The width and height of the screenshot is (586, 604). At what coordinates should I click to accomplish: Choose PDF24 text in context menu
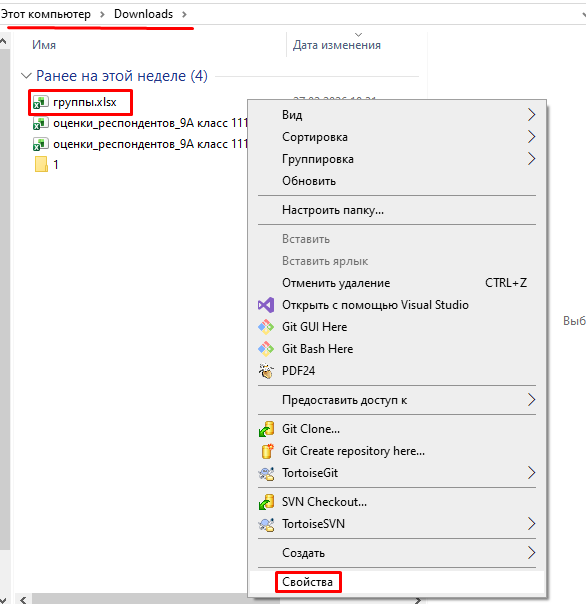(299, 371)
